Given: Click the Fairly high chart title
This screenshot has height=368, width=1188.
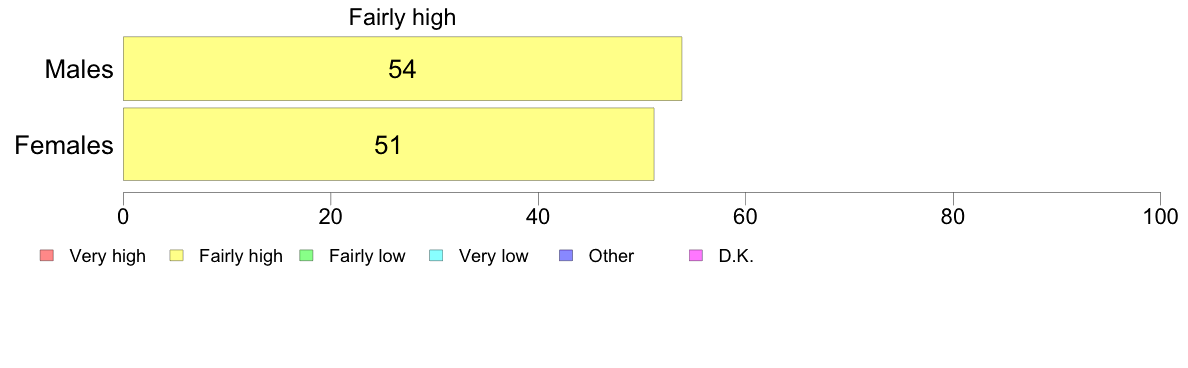Looking at the screenshot, I should pos(402,17).
